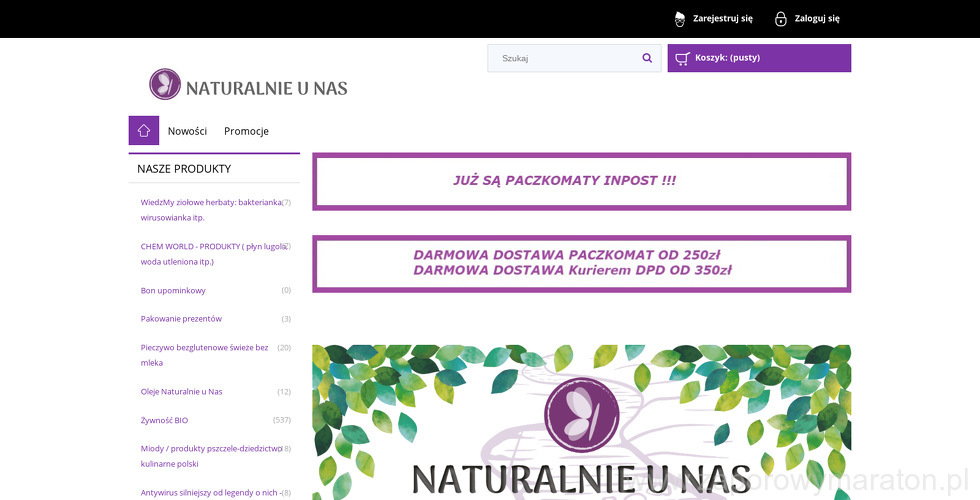The width and height of the screenshot is (980, 500).
Task: Click the login padlock icon
Action: coord(781,19)
